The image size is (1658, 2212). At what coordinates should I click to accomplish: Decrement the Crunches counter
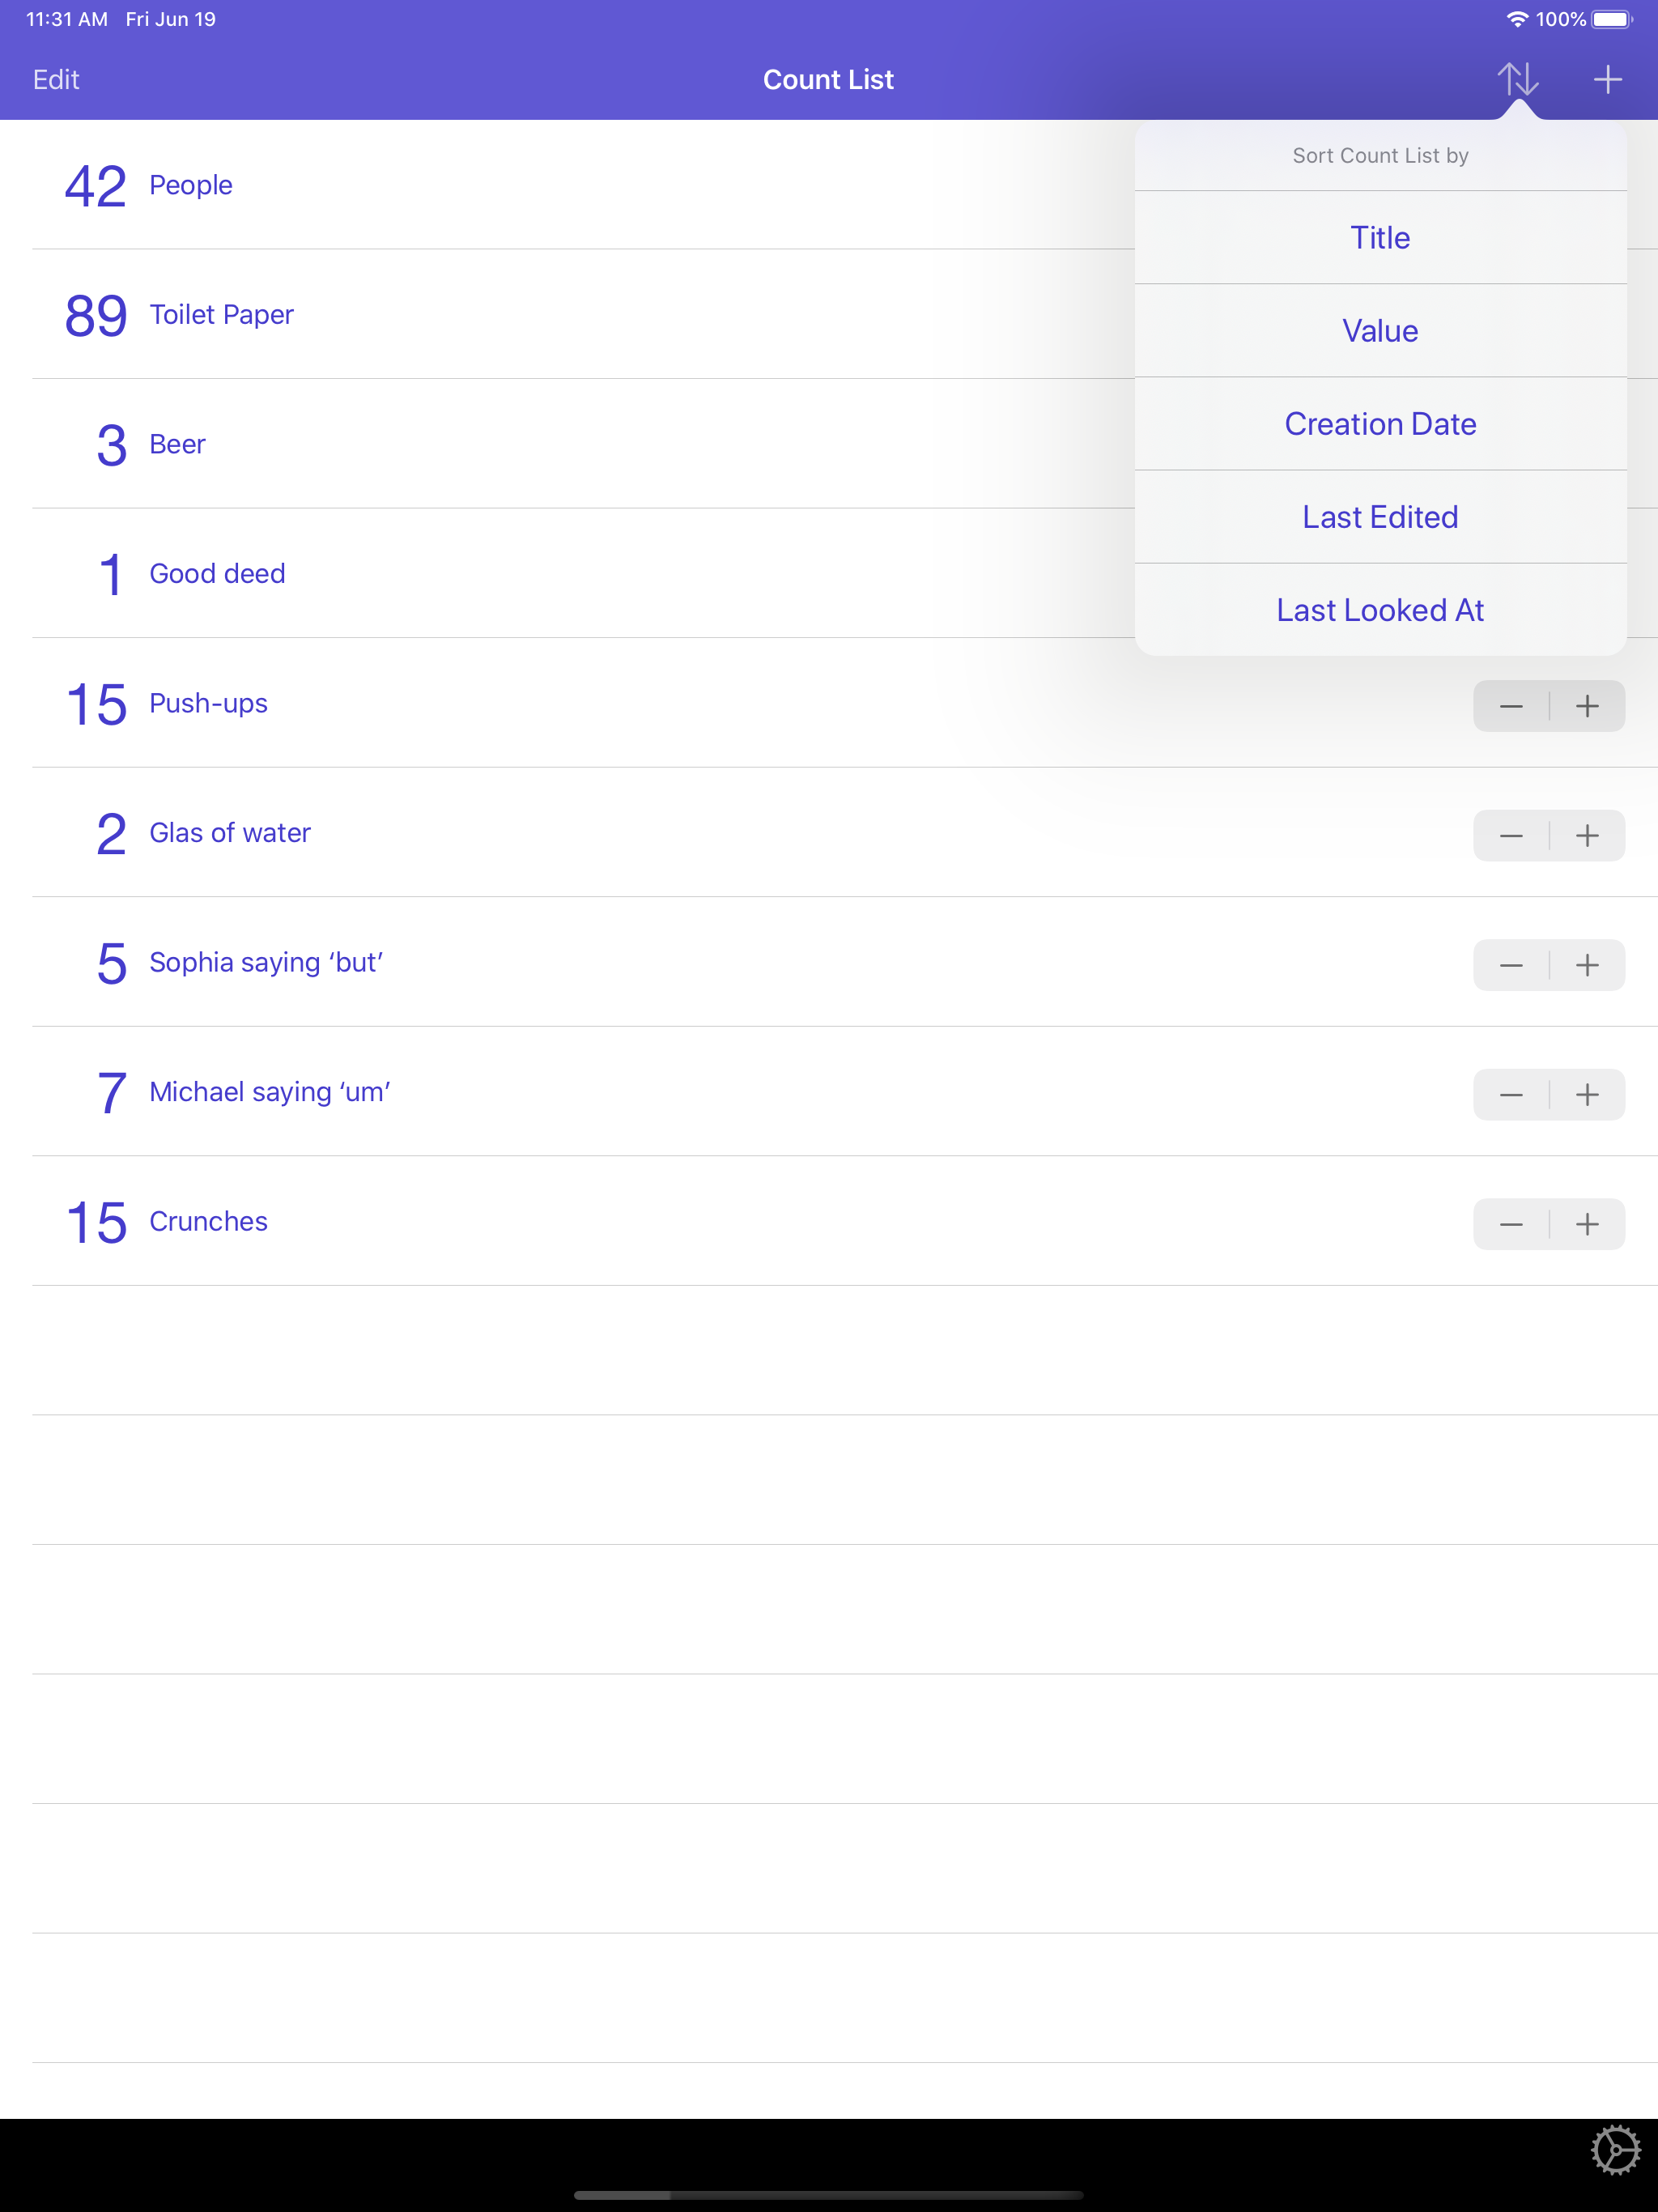[1511, 1223]
